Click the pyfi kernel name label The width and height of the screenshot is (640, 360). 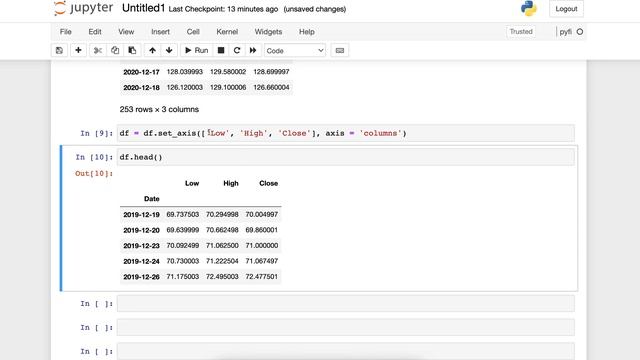point(566,32)
